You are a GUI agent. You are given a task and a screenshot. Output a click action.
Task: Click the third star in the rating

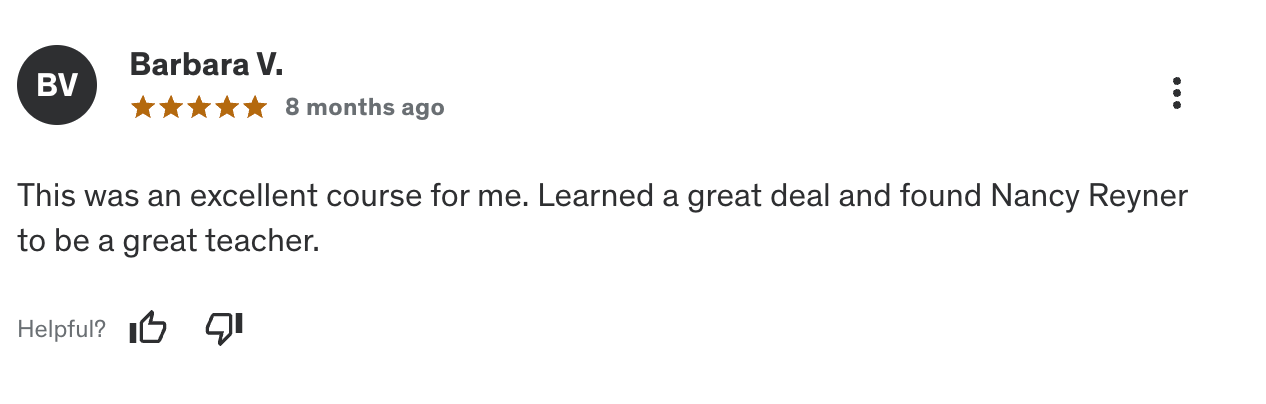click(199, 107)
